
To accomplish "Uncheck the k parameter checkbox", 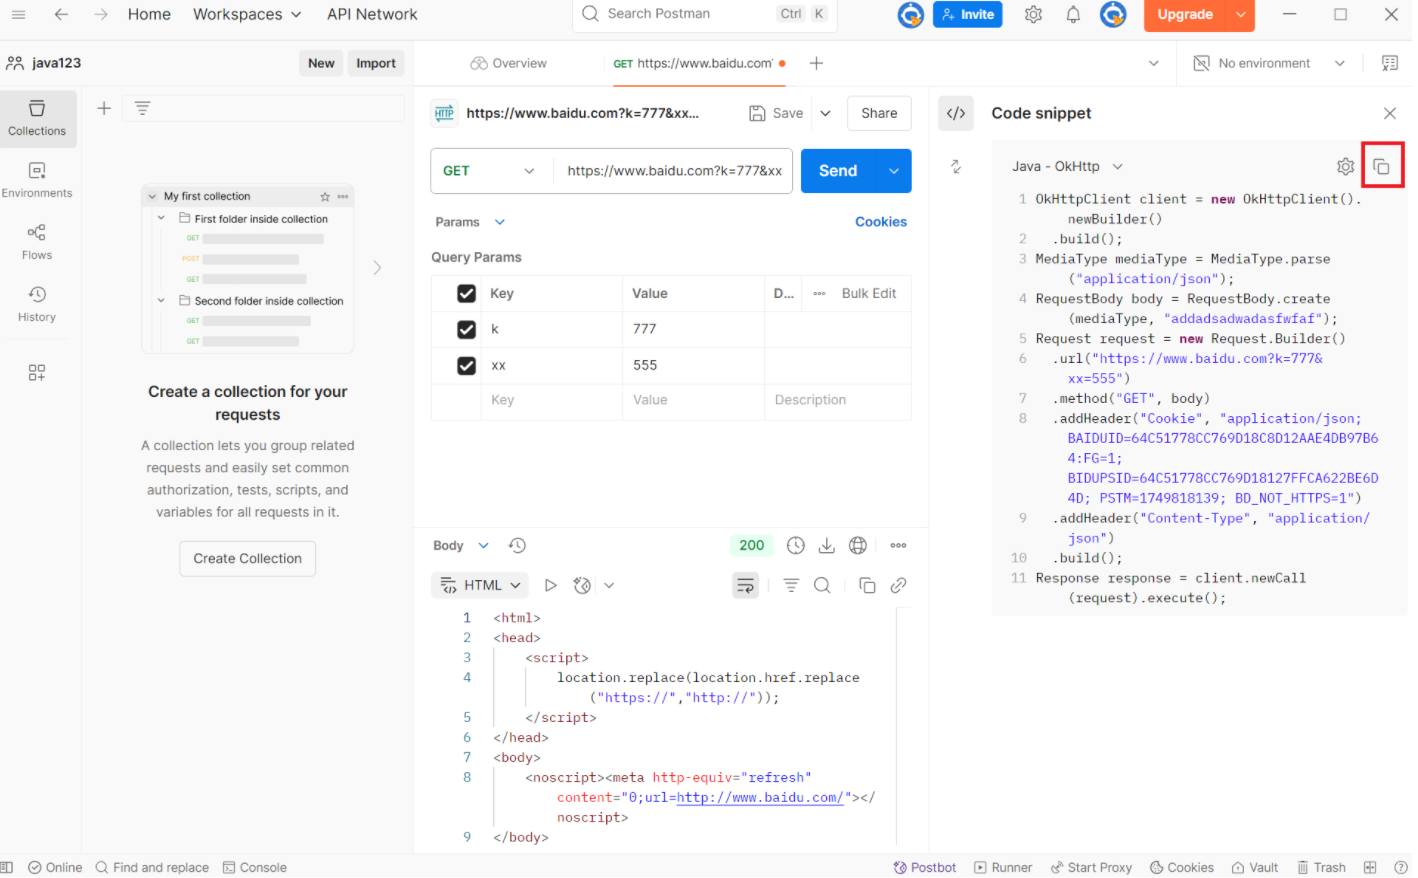I will point(466,329).
